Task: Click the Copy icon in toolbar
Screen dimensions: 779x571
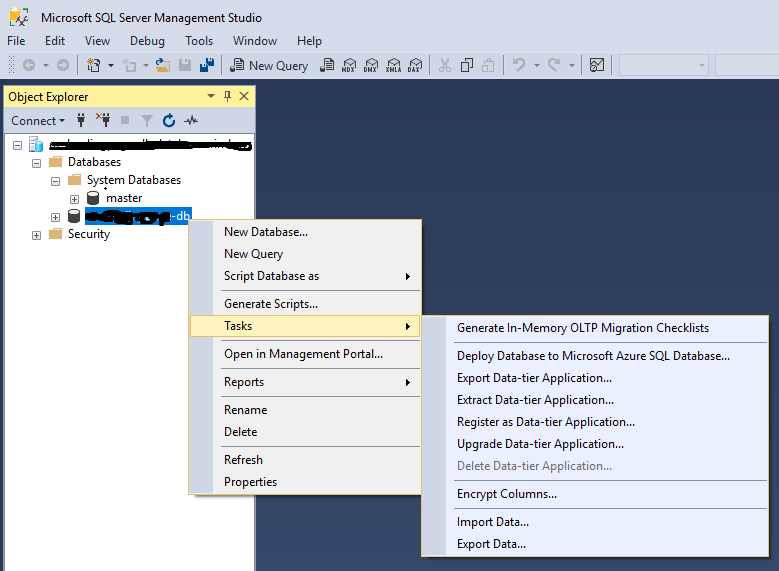Action: point(467,65)
